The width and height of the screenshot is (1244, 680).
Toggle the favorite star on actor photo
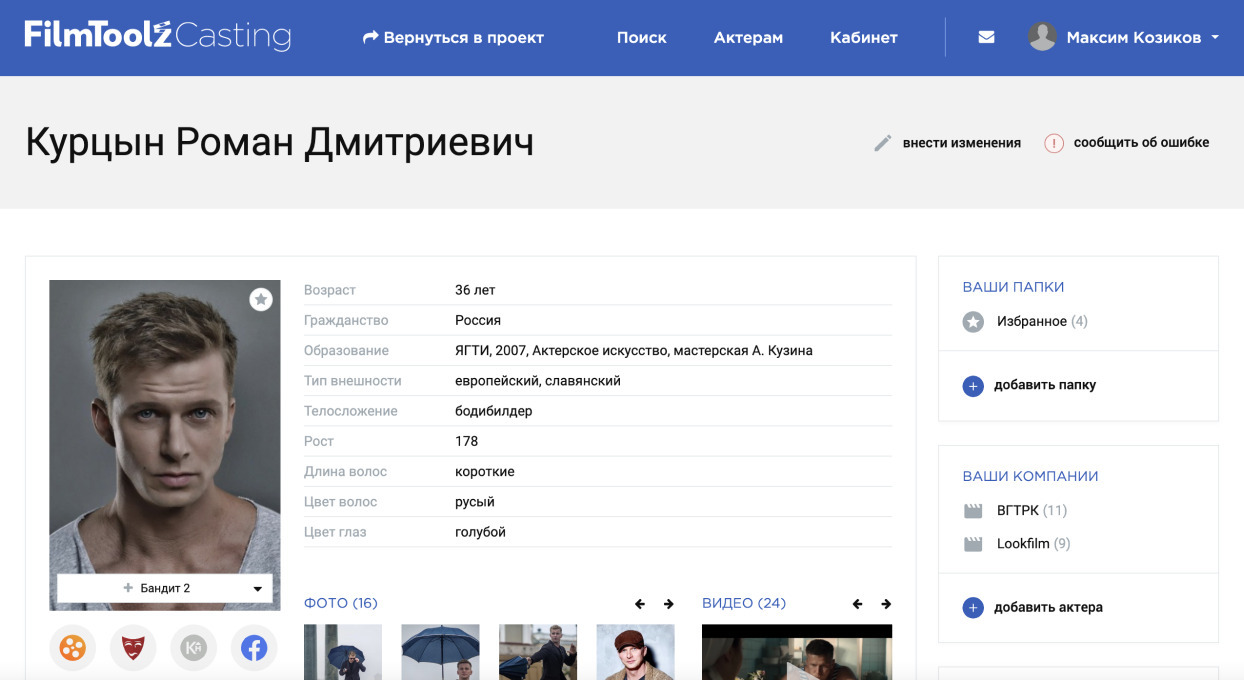[x=261, y=299]
